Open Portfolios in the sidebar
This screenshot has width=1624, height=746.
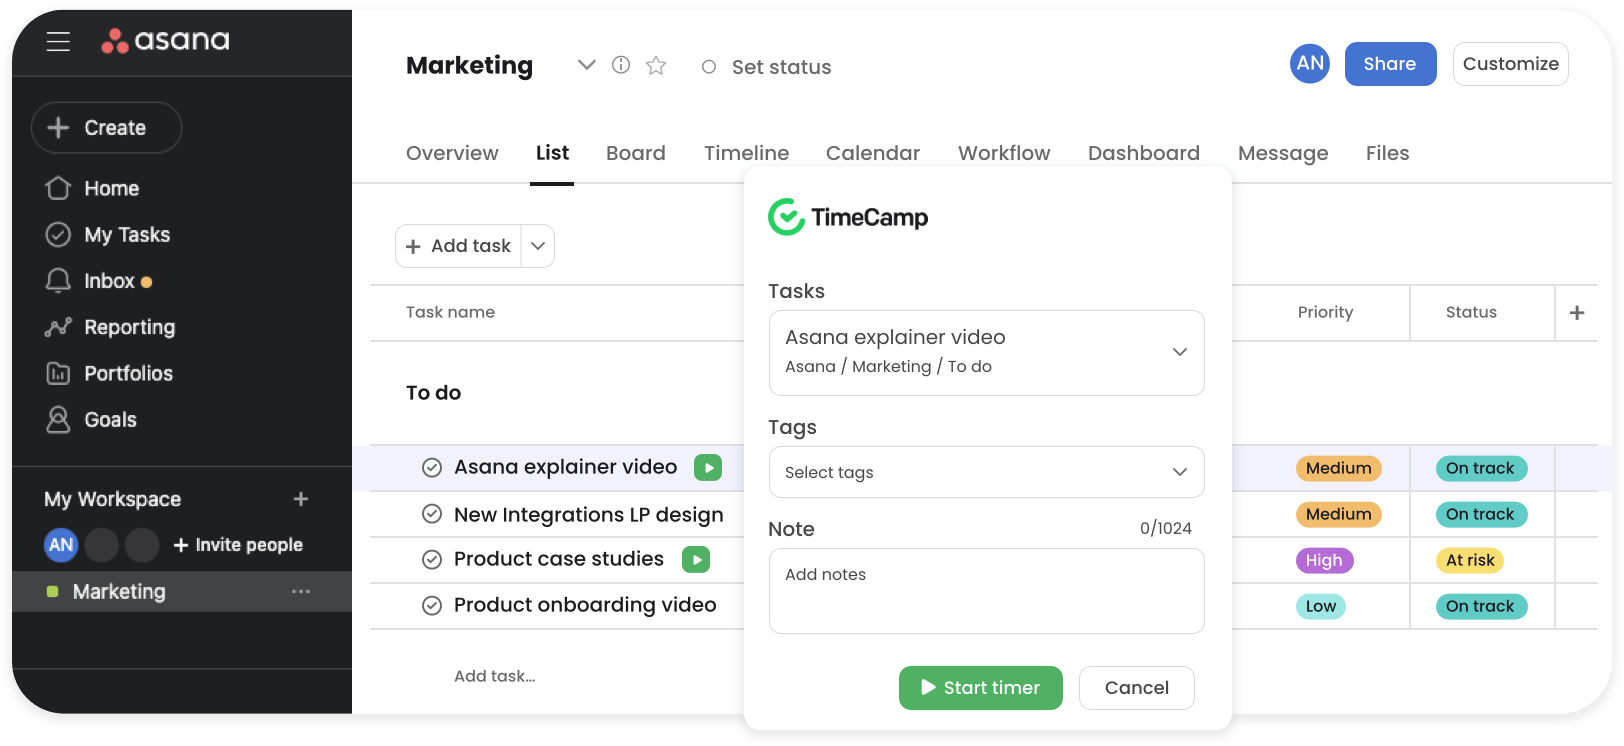(x=128, y=373)
